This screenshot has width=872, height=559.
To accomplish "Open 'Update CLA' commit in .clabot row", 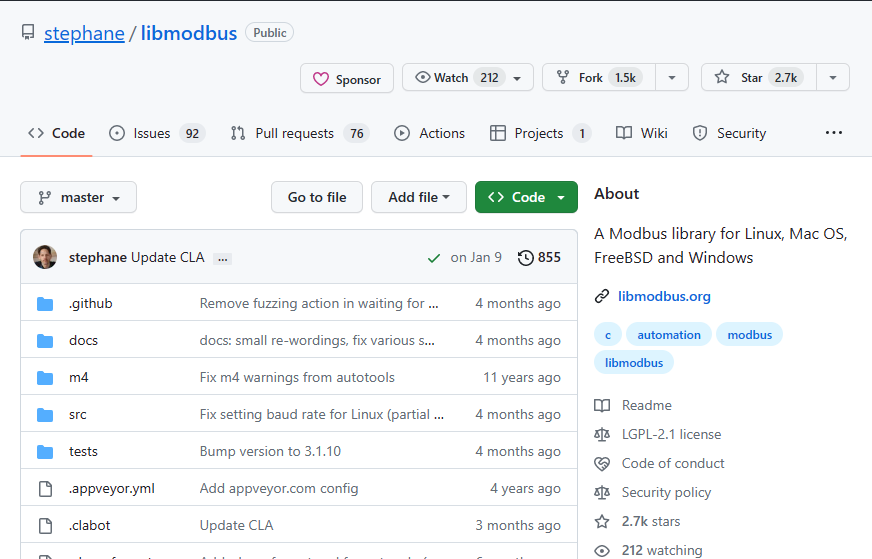I will (x=236, y=526).
